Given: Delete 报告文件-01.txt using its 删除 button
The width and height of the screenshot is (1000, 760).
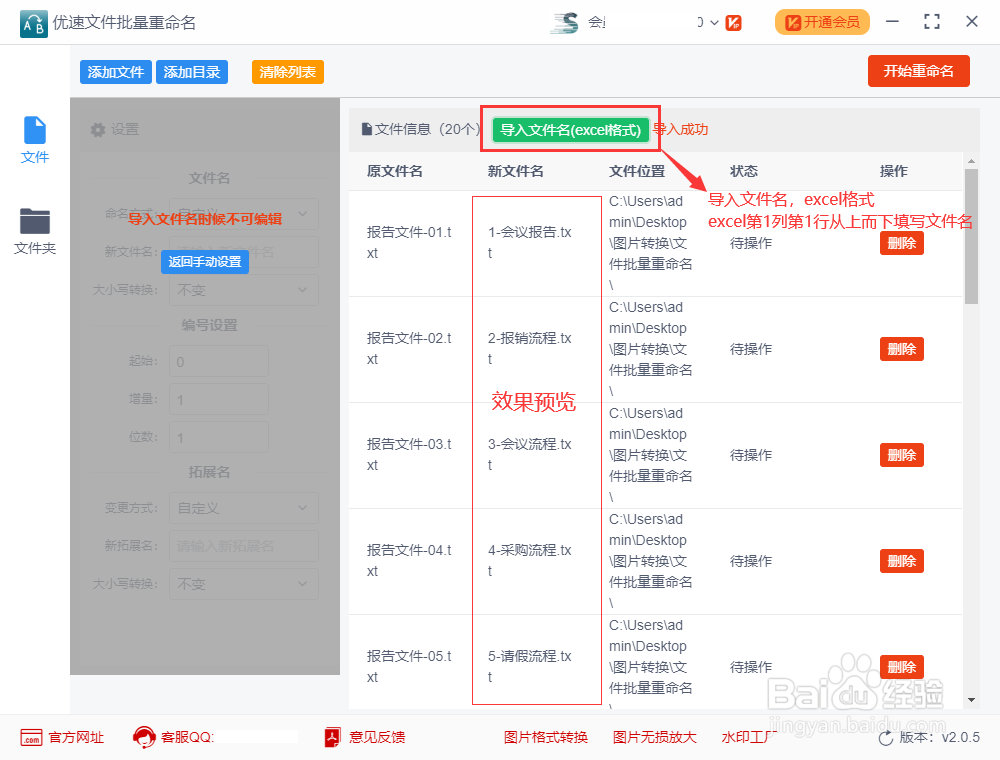Looking at the screenshot, I should [901, 242].
